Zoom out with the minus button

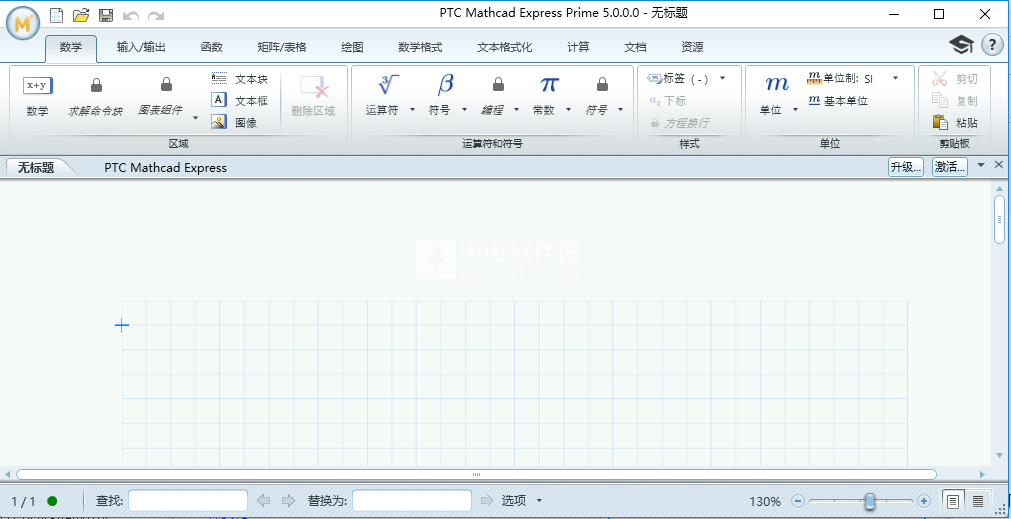point(798,500)
